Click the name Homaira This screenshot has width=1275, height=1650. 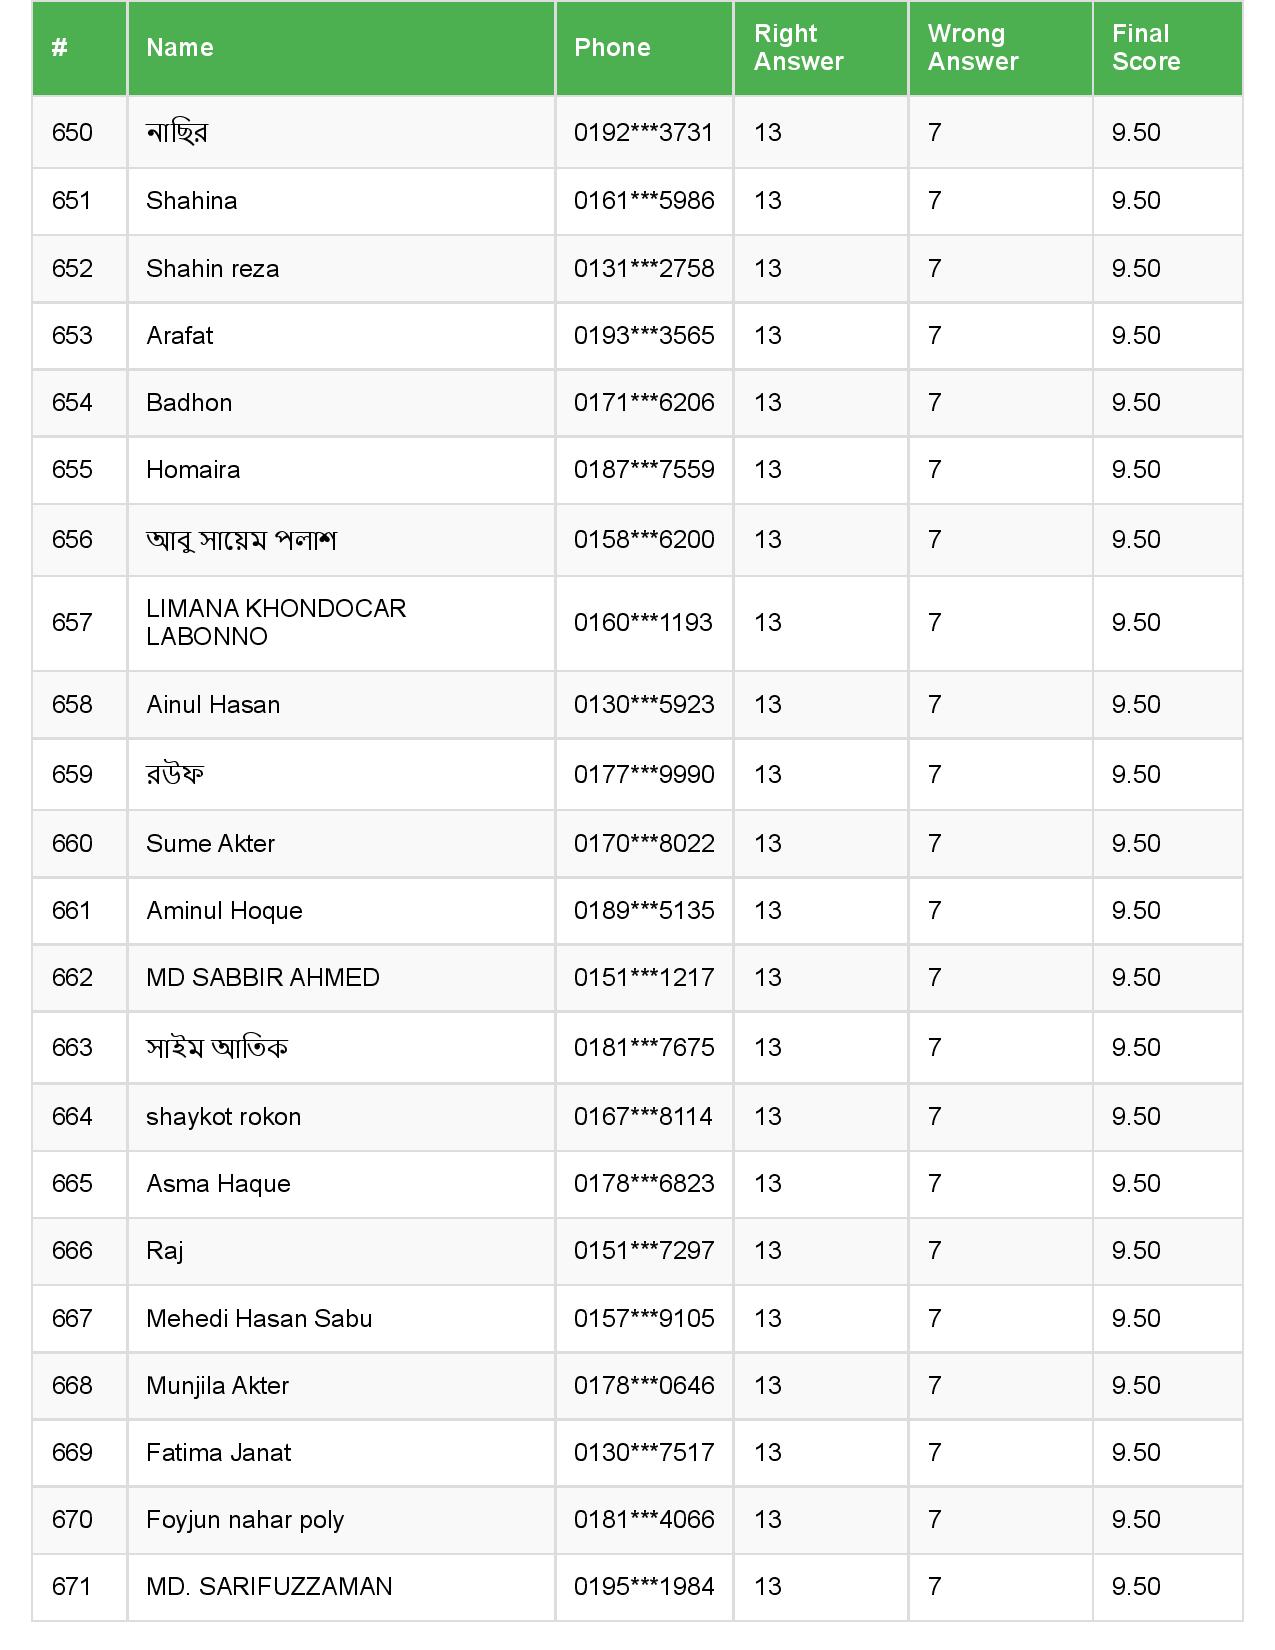193,469
